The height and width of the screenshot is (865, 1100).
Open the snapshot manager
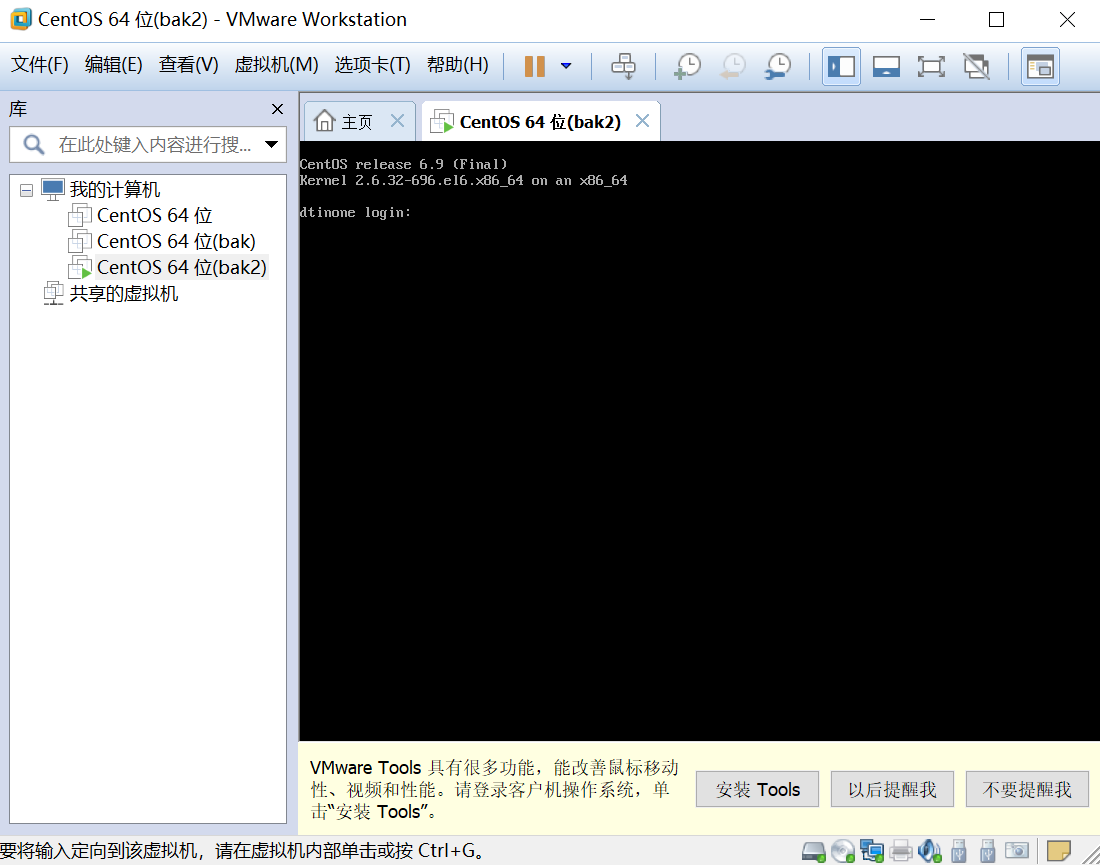coord(778,66)
